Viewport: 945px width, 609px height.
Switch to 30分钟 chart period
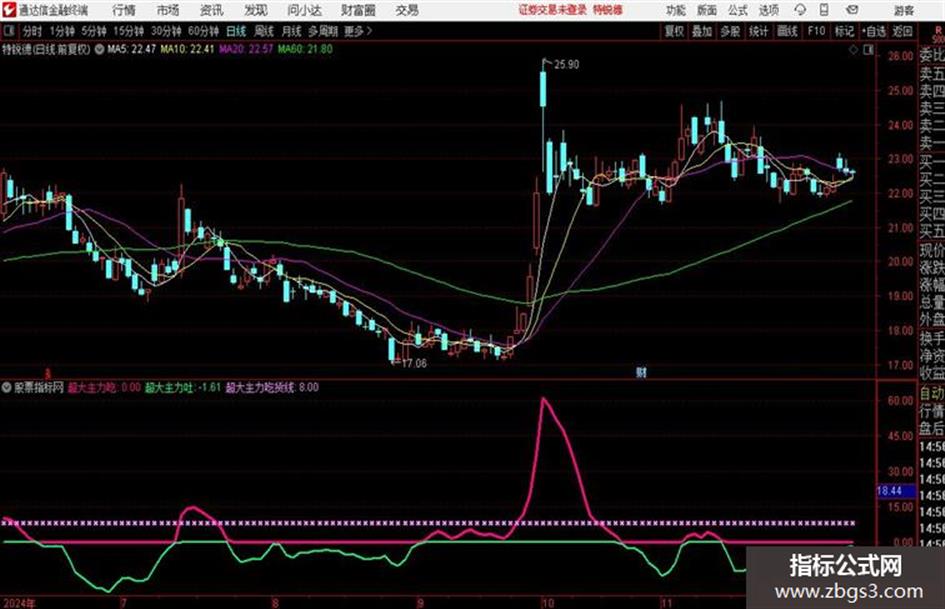[166, 31]
